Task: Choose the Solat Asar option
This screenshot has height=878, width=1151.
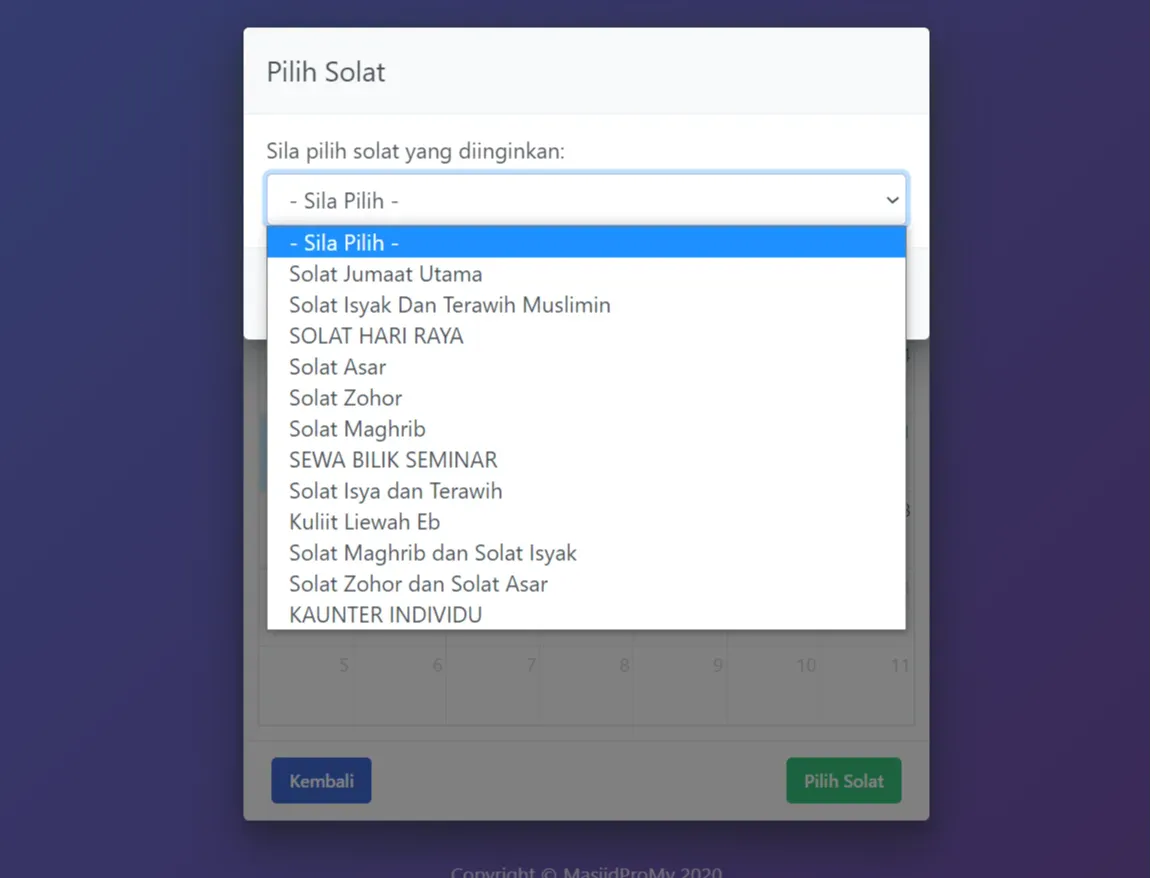Action: 338,367
